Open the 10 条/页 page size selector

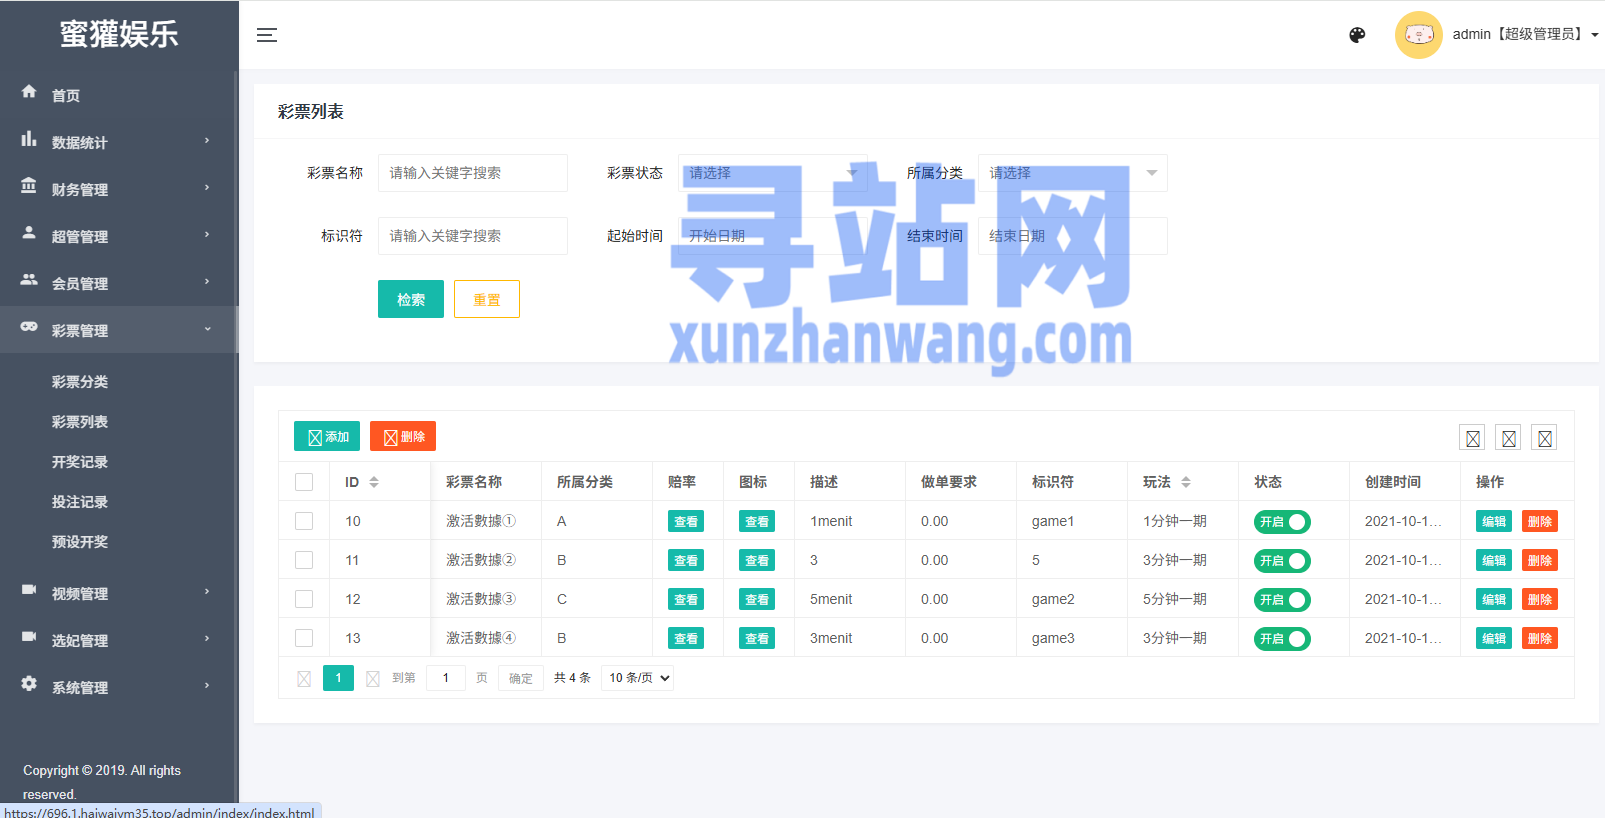point(637,678)
